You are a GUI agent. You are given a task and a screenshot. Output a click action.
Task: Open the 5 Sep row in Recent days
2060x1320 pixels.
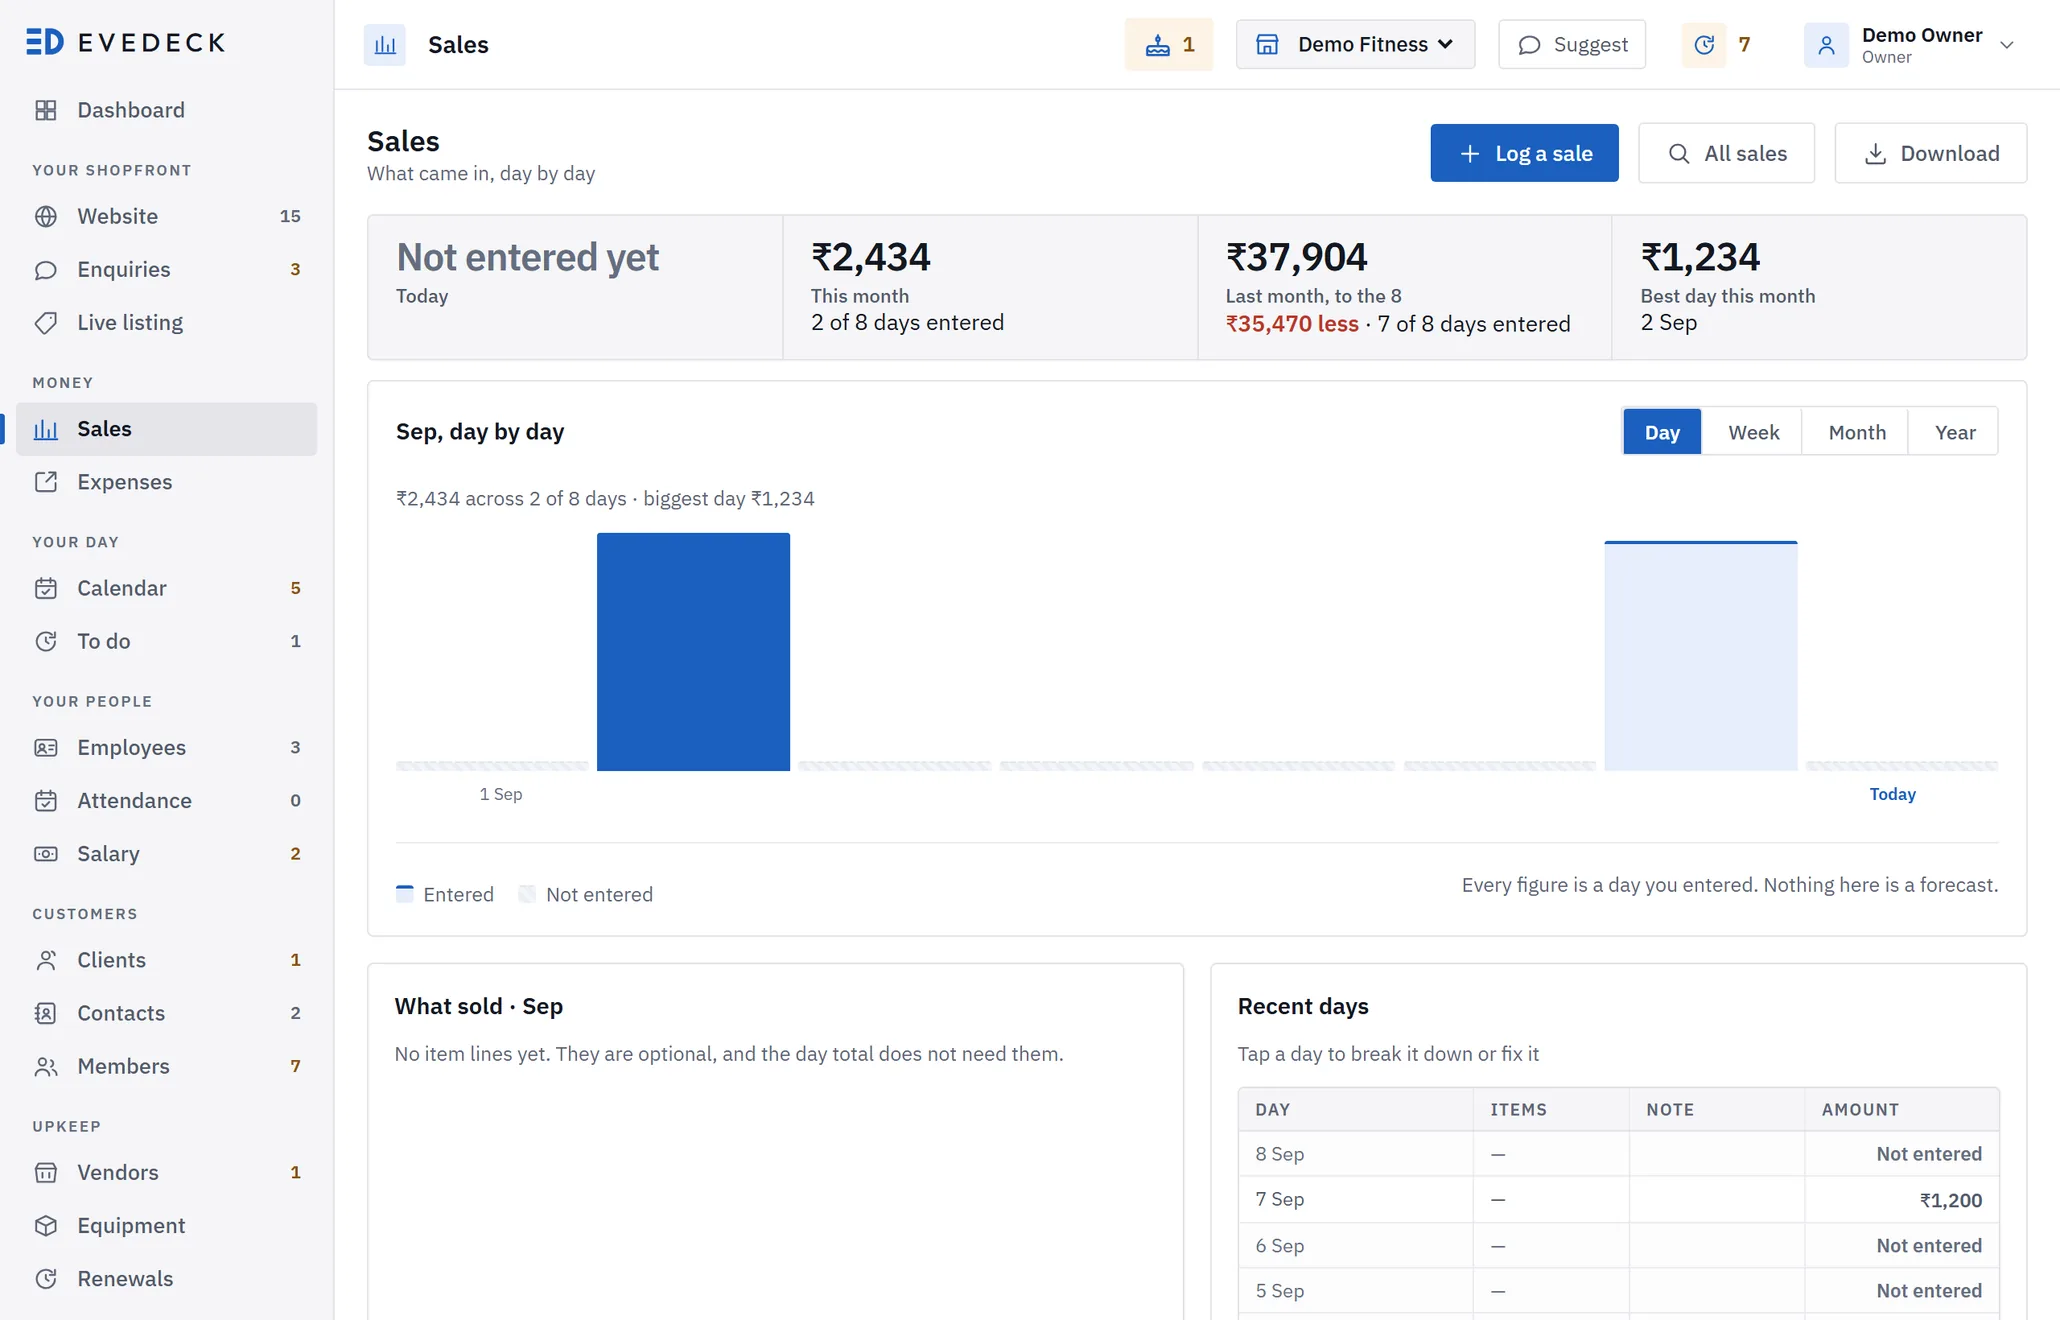[1618, 1291]
